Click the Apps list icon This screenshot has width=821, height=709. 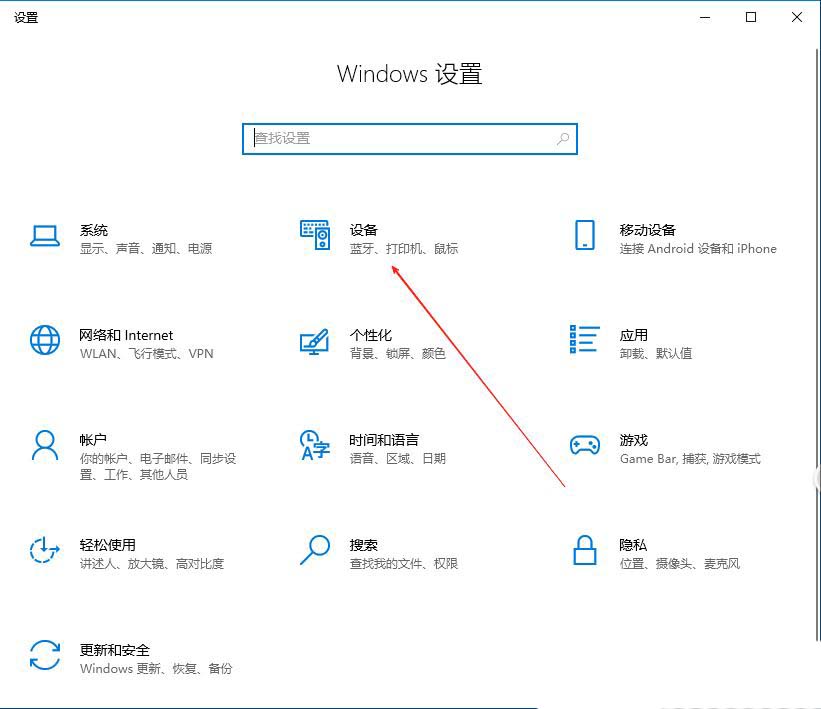(x=585, y=339)
